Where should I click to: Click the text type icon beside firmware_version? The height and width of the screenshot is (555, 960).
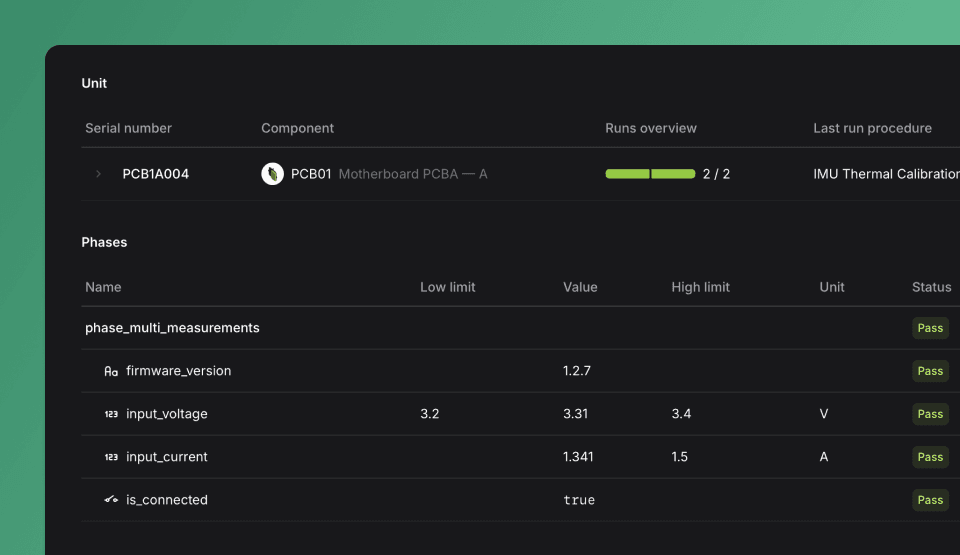[x=111, y=371]
